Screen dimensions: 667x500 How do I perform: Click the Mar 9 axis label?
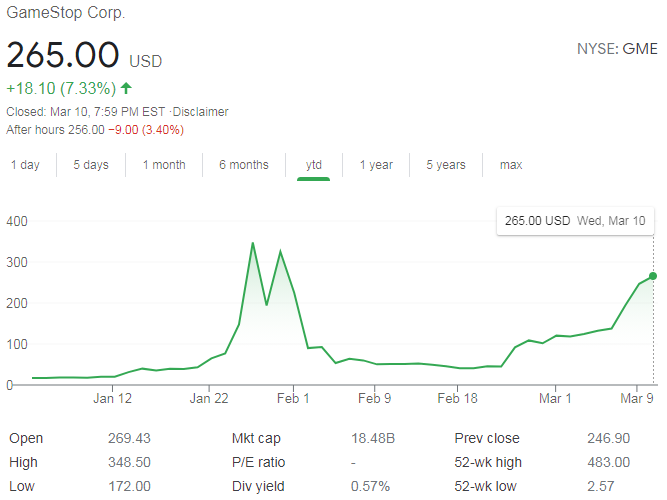tap(637, 398)
